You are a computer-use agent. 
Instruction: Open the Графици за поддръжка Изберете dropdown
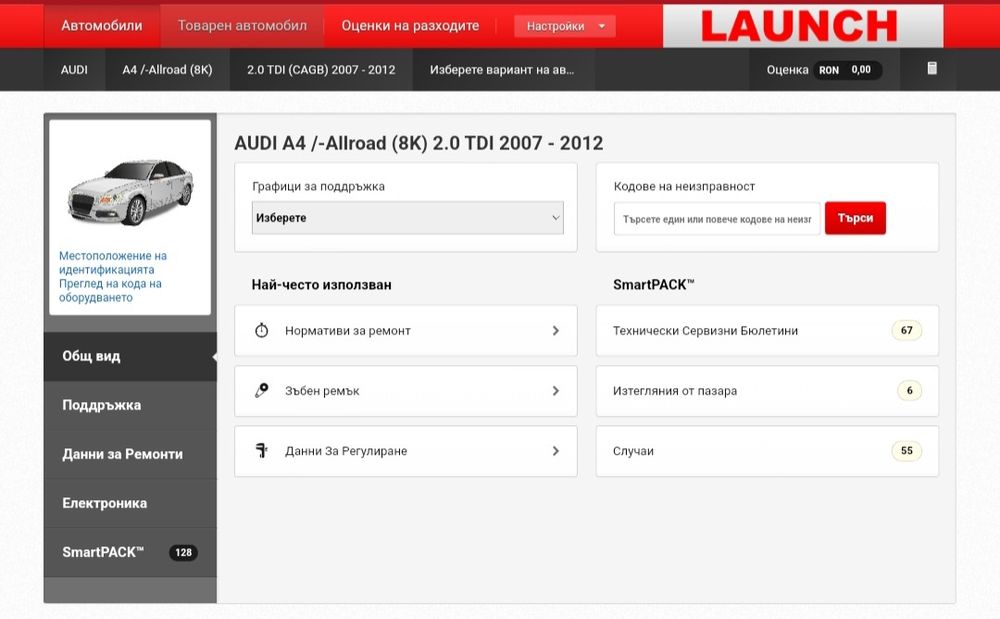coord(408,218)
